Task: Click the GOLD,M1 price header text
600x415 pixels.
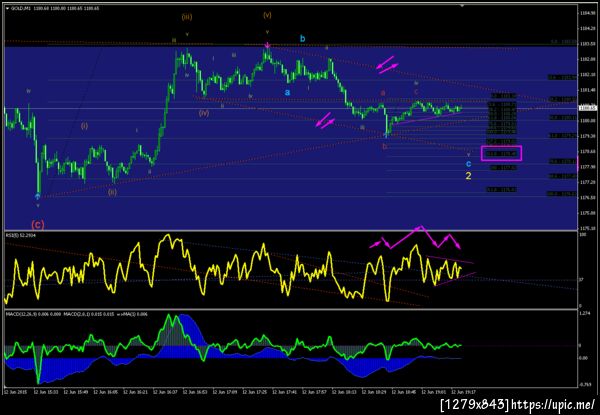Action: click(55, 8)
